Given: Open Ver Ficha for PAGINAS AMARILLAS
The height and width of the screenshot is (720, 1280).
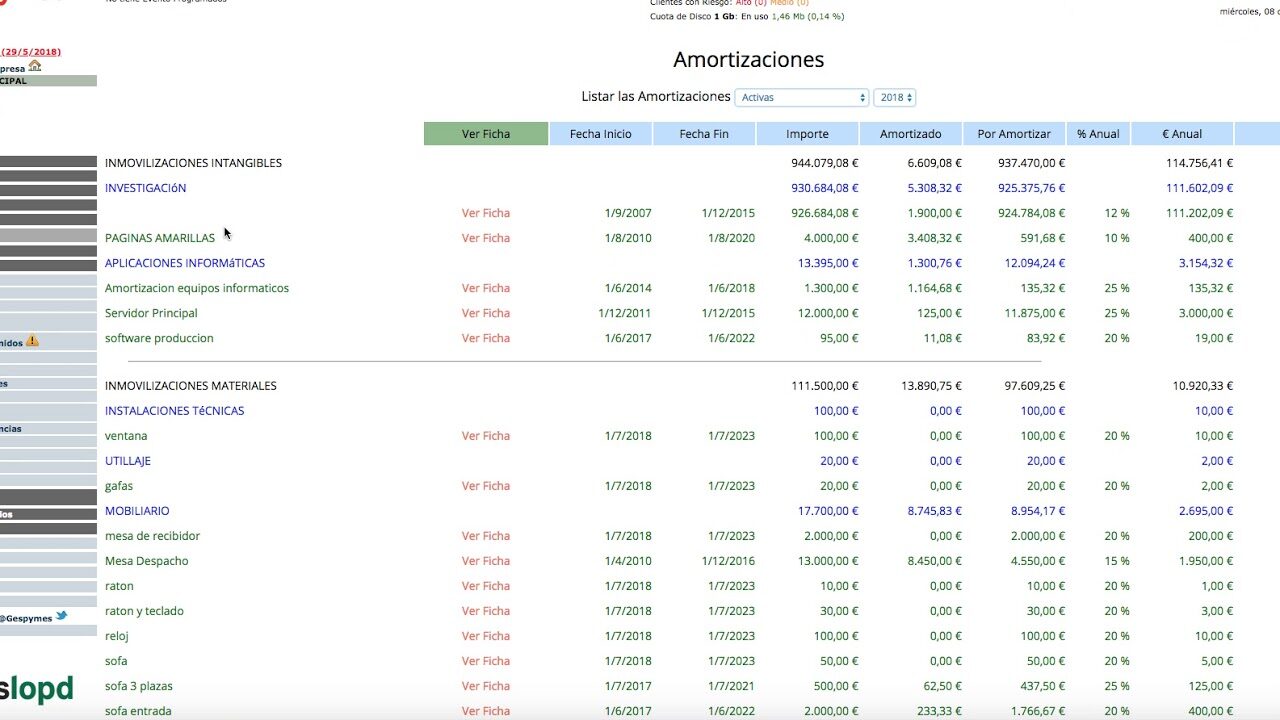Looking at the screenshot, I should pyautogui.click(x=486, y=238).
